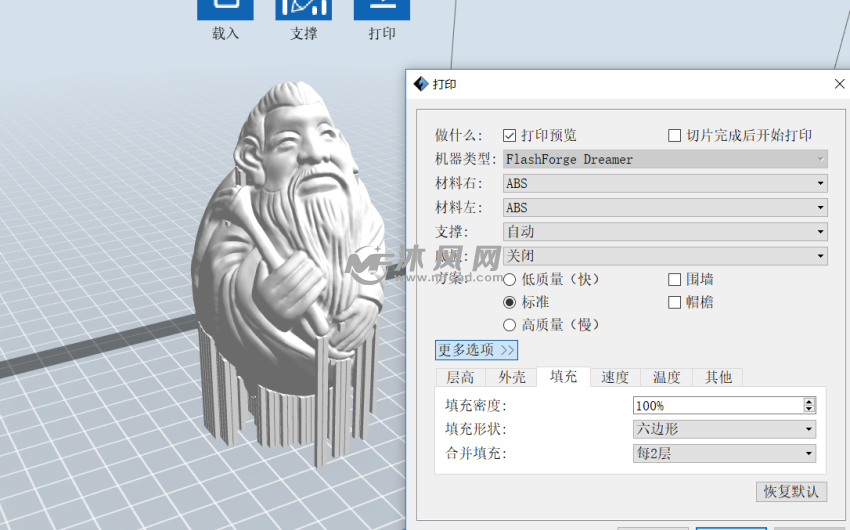Close the 打印 dialog window
The height and width of the screenshot is (530, 850).
[838, 84]
